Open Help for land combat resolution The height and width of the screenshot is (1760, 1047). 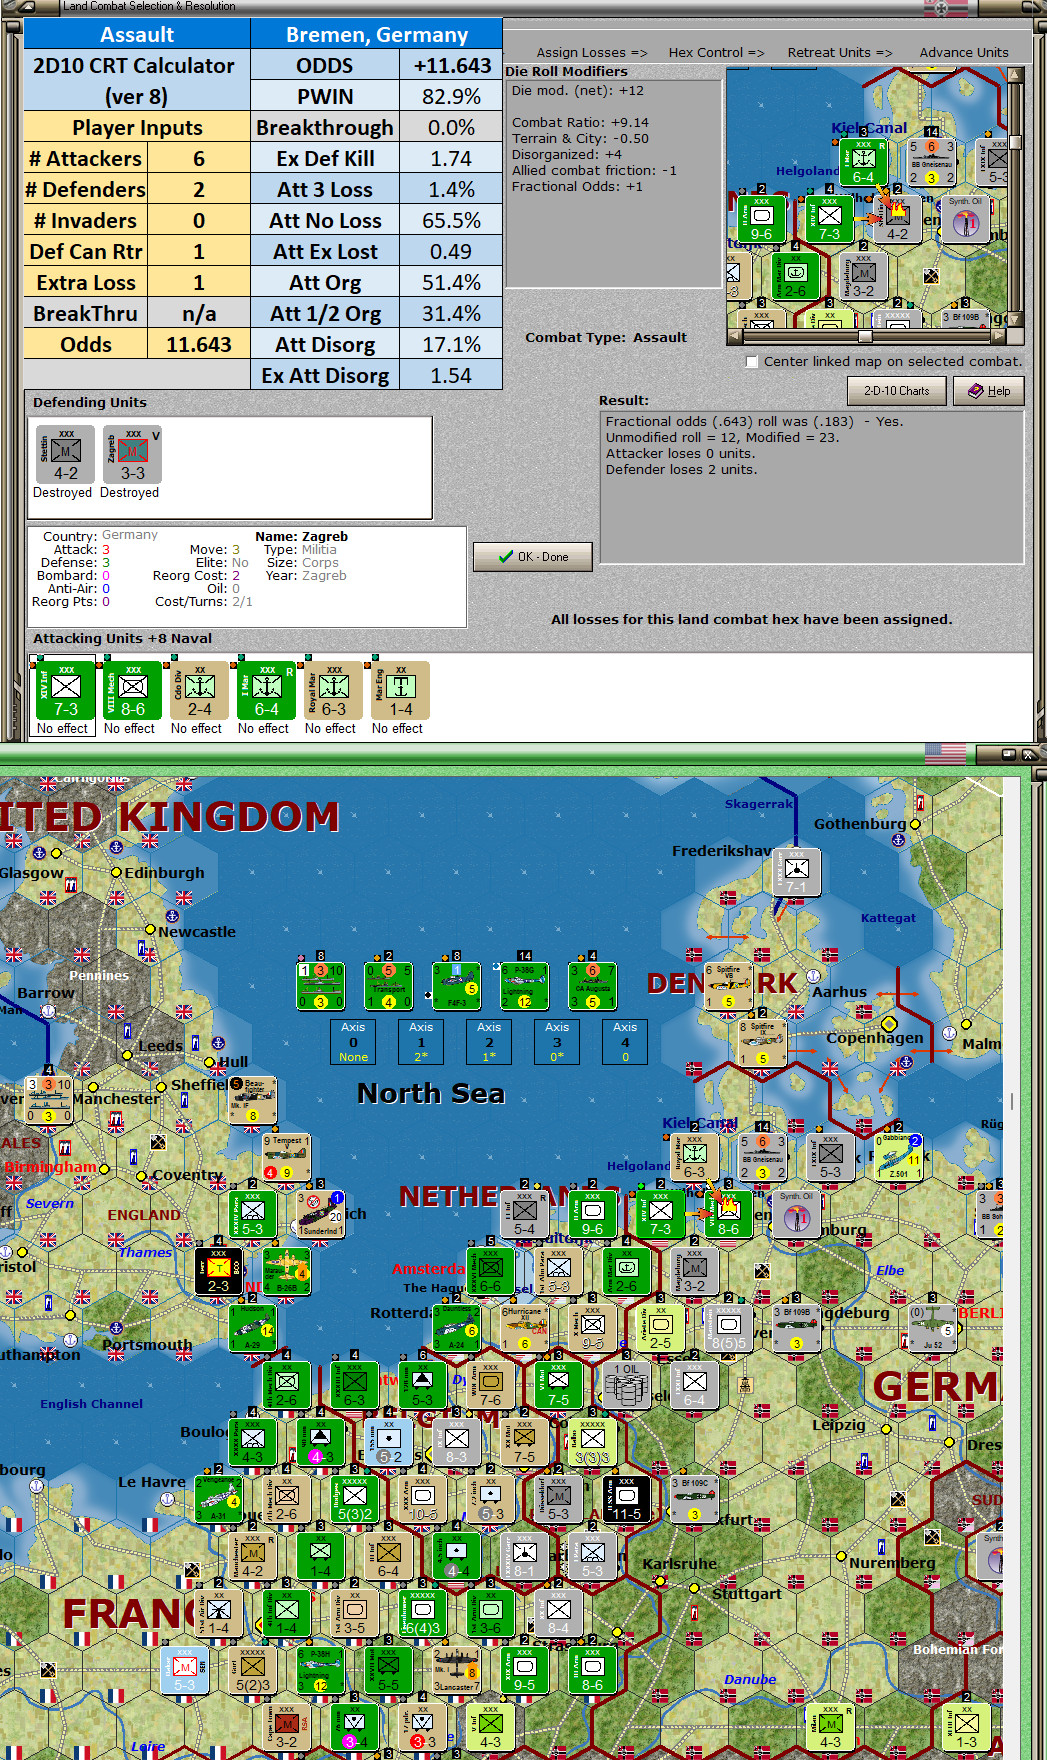(989, 391)
